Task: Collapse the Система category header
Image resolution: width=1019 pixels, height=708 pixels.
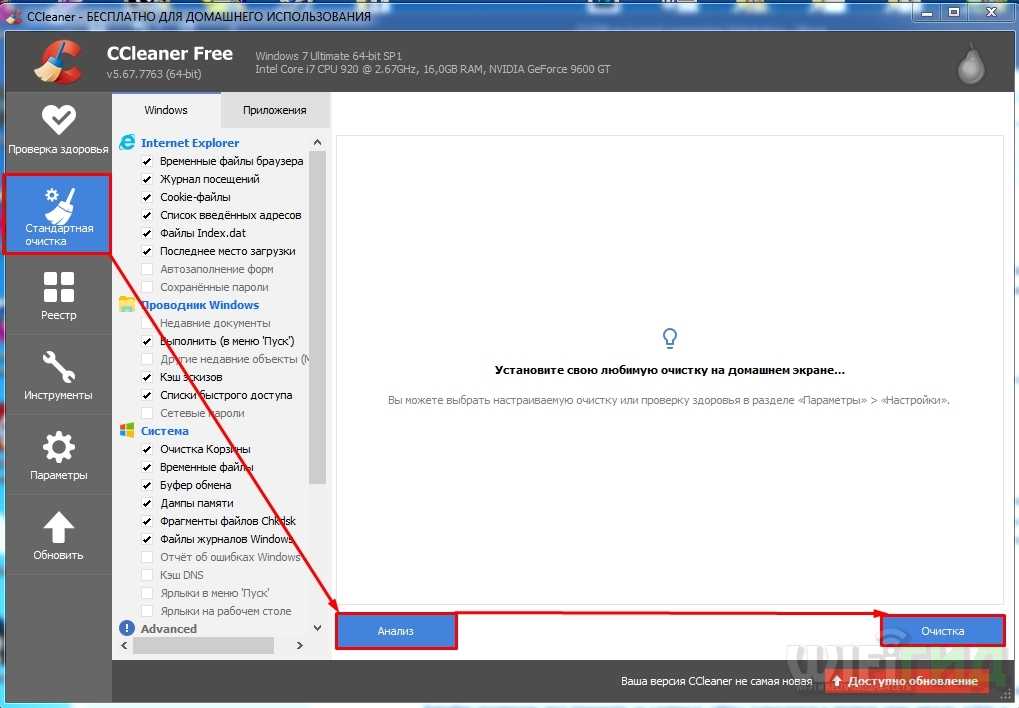Action: tap(164, 431)
